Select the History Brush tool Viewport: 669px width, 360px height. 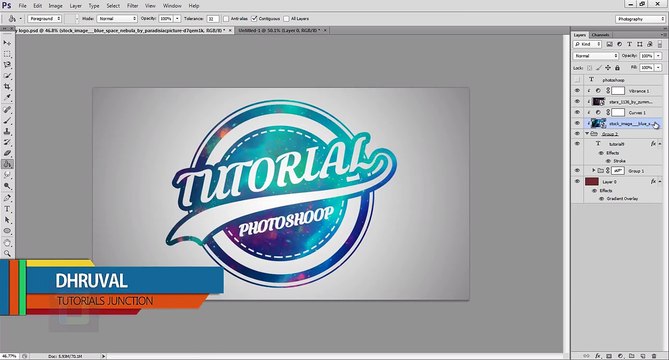coord(7,142)
